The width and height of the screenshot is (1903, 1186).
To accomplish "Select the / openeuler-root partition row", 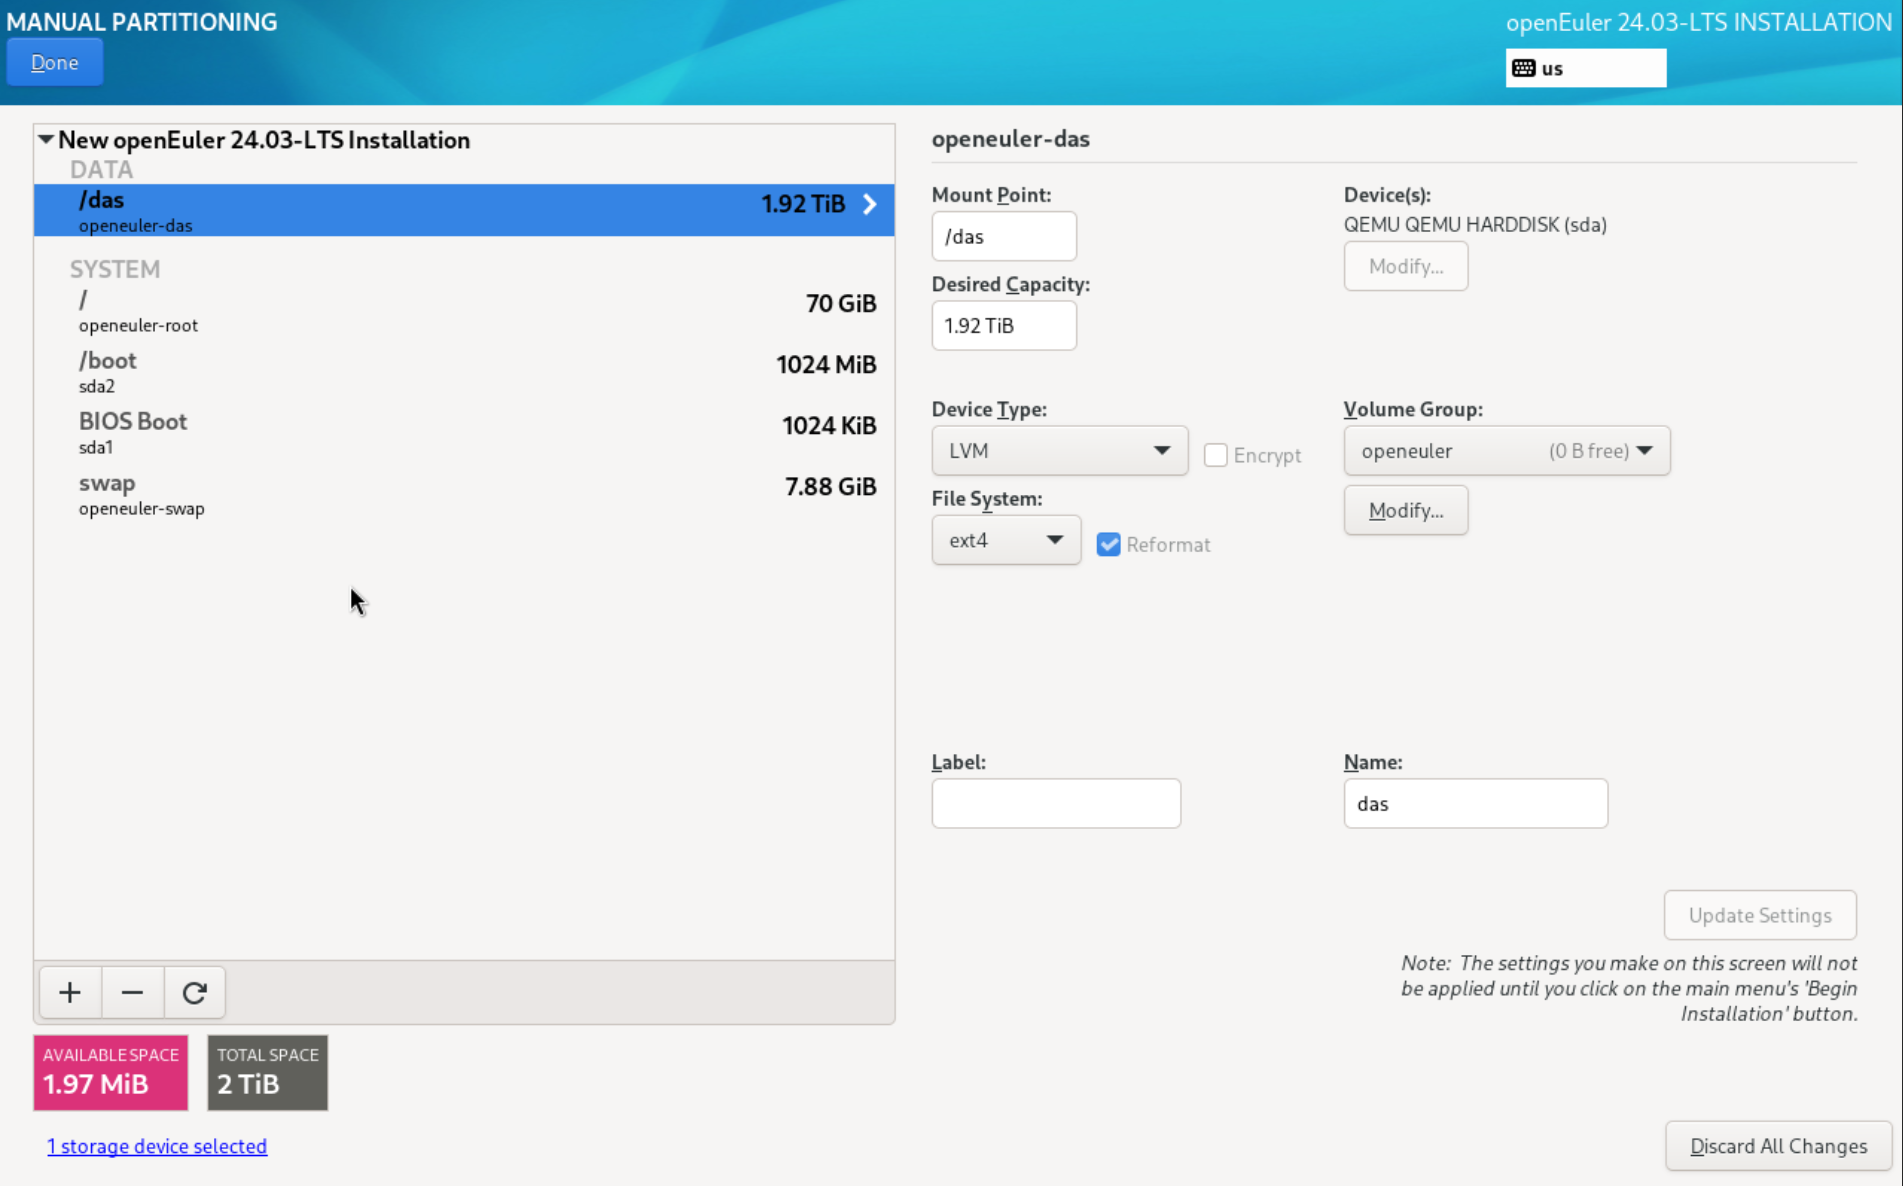I will (464, 311).
